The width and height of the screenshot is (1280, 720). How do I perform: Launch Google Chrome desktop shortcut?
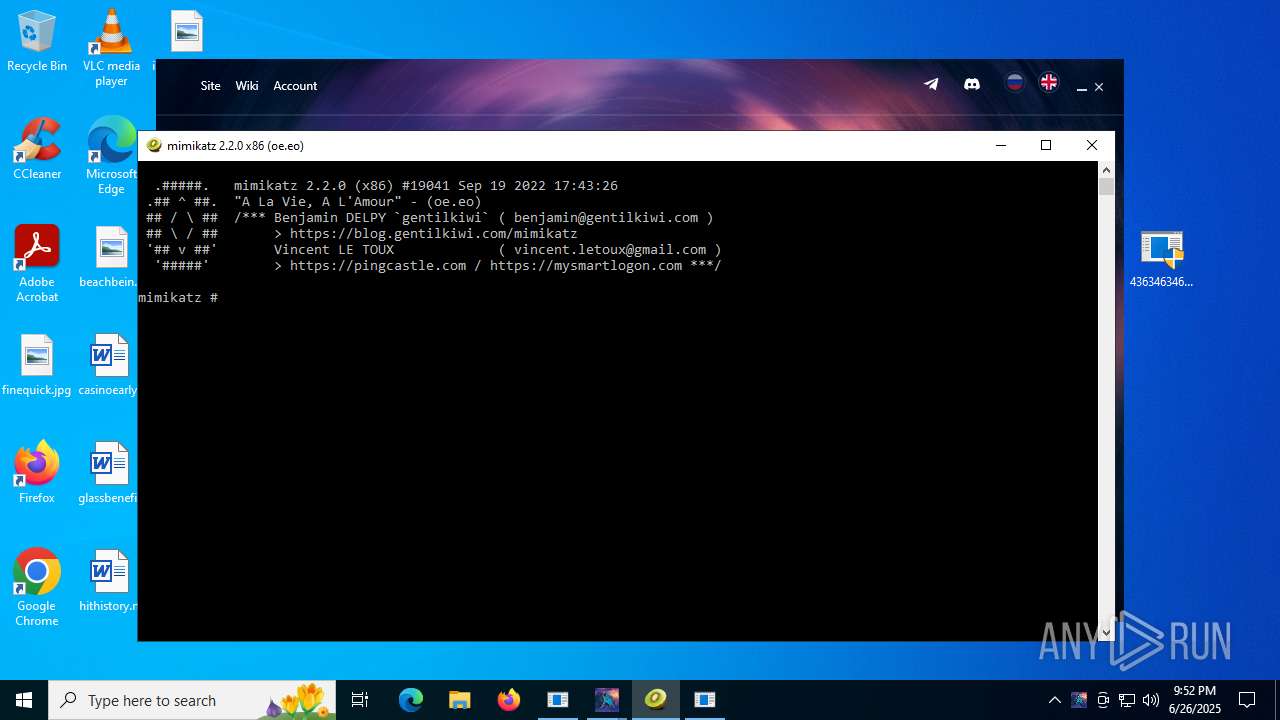(37, 587)
